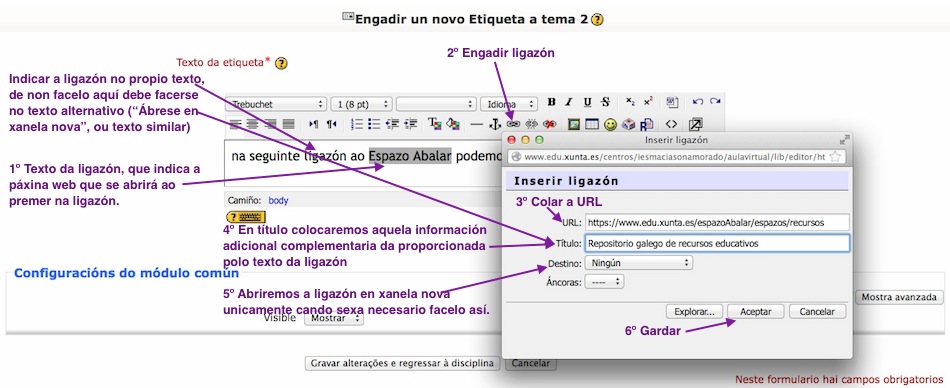This screenshot has height=388, width=950.
Task: Insert a numbered list
Action: (357, 124)
